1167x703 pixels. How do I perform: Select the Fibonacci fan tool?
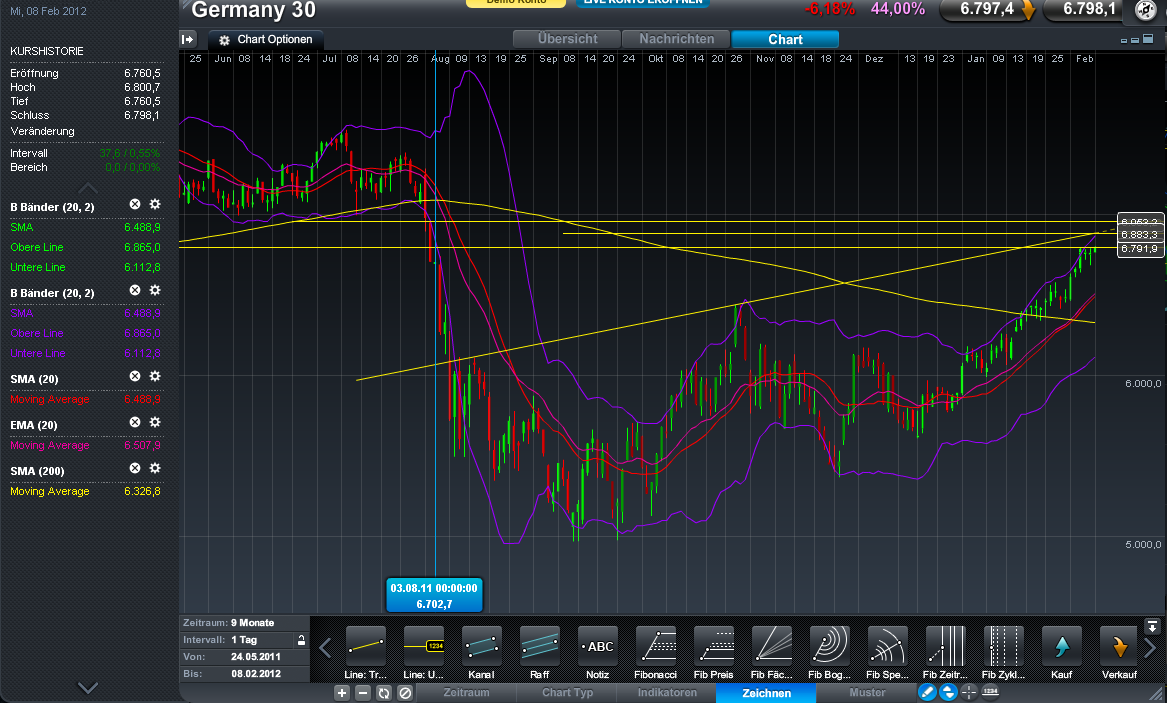(772, 645)
